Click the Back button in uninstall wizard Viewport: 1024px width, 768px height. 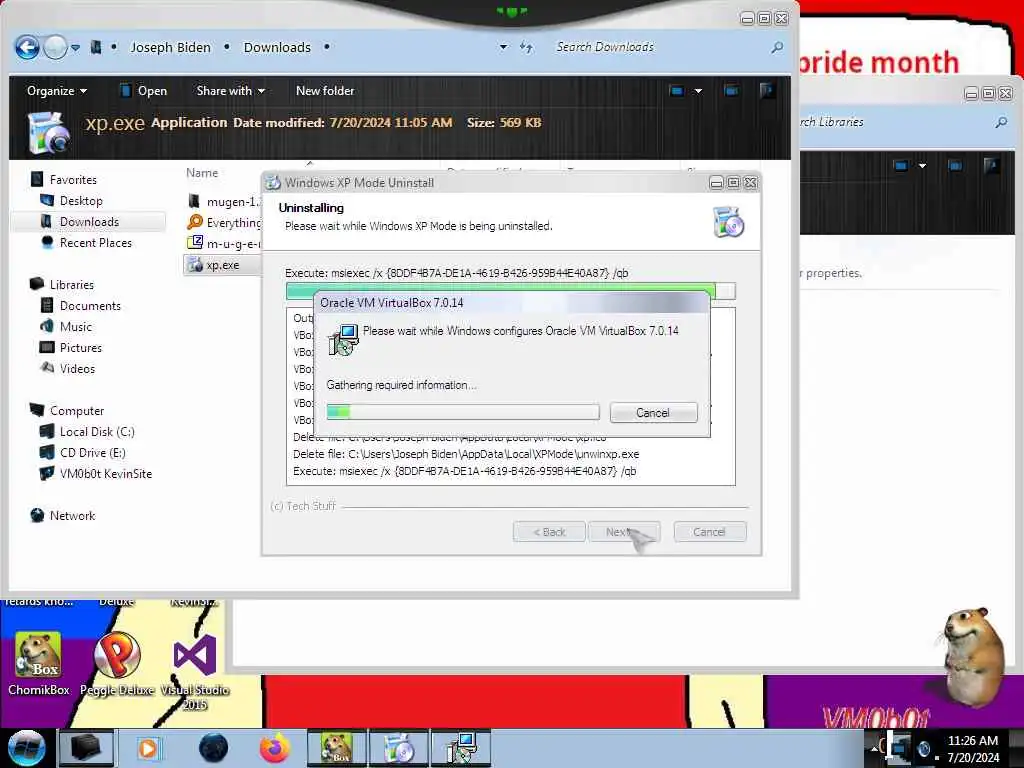(549, 532)
